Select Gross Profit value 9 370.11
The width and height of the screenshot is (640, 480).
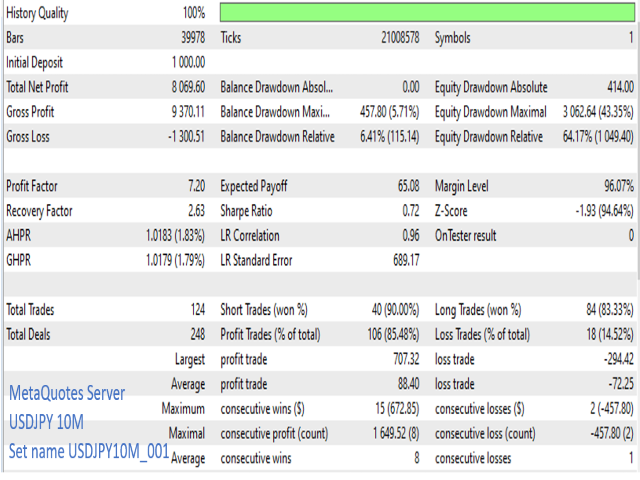(188, 111)
